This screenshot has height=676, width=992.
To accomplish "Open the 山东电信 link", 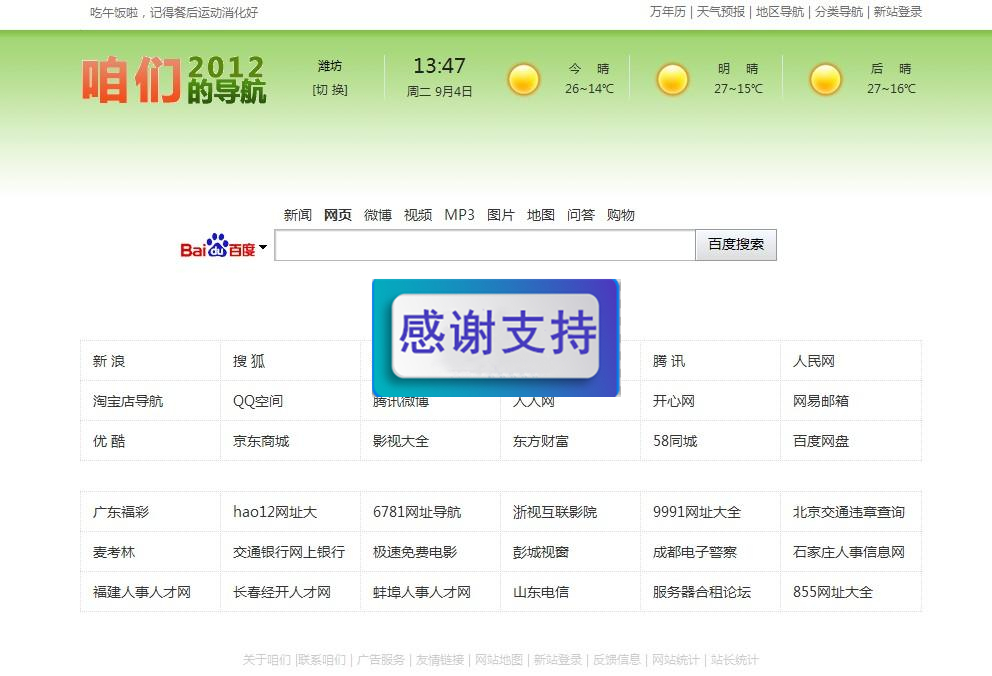I will click(540, 592).
